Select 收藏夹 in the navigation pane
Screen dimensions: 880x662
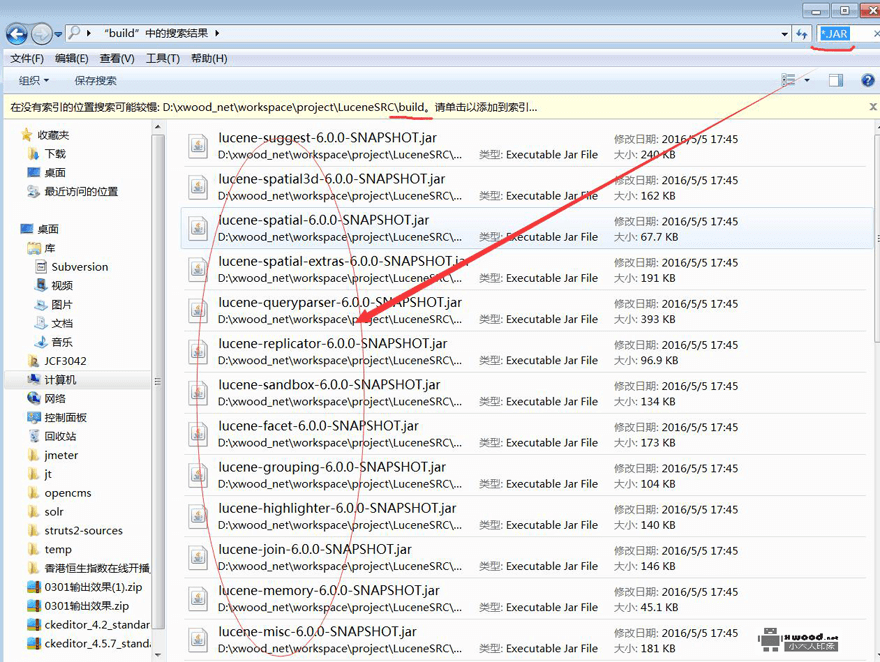[45, 135]
